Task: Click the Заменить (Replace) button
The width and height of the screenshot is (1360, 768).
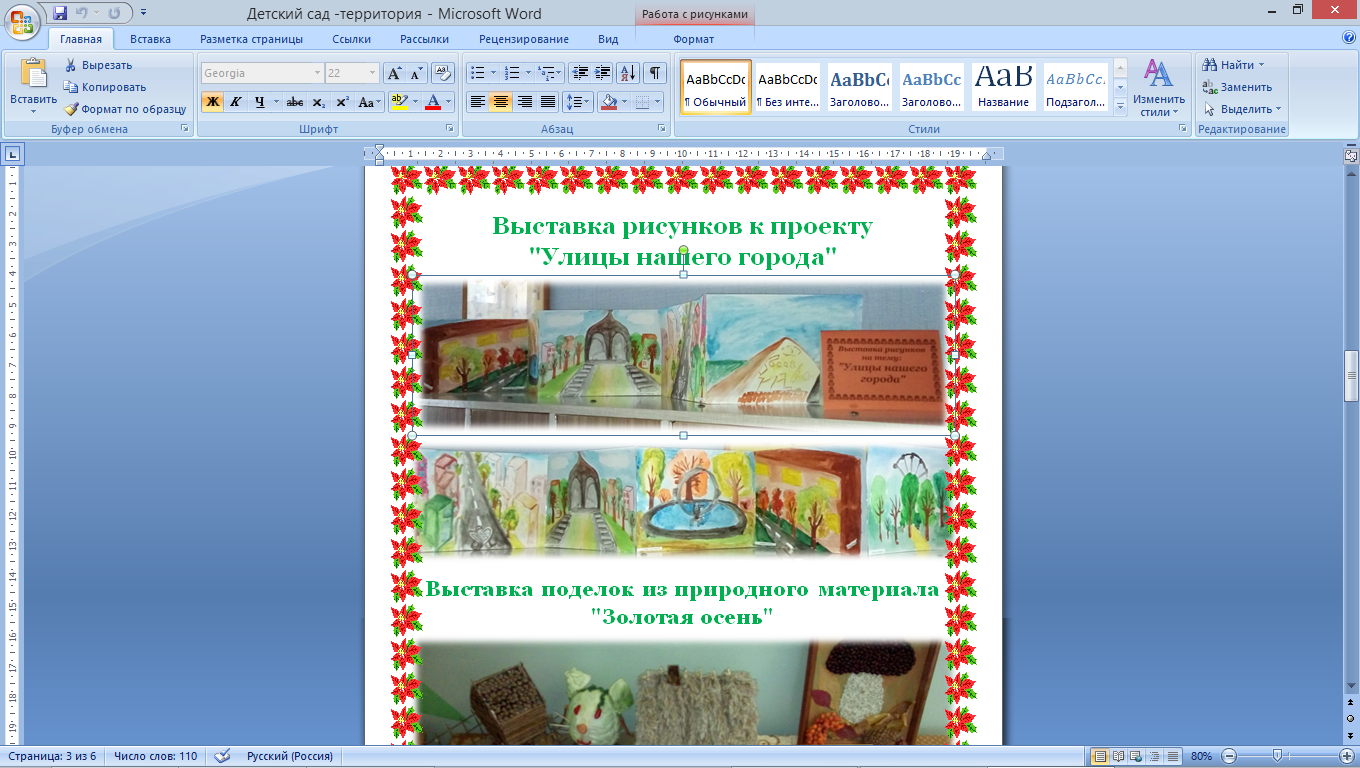Action: pyautogui.click(x=1238, y=87)
